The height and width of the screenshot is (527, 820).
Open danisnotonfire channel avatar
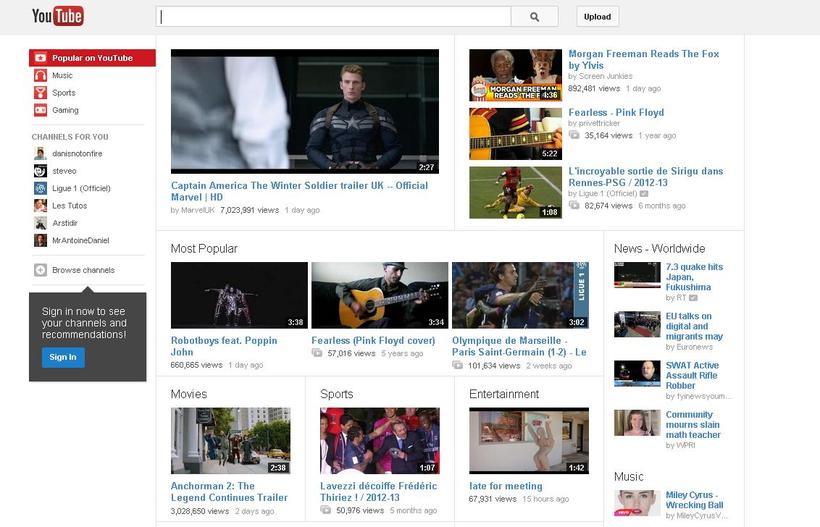(x=40, y=154)
